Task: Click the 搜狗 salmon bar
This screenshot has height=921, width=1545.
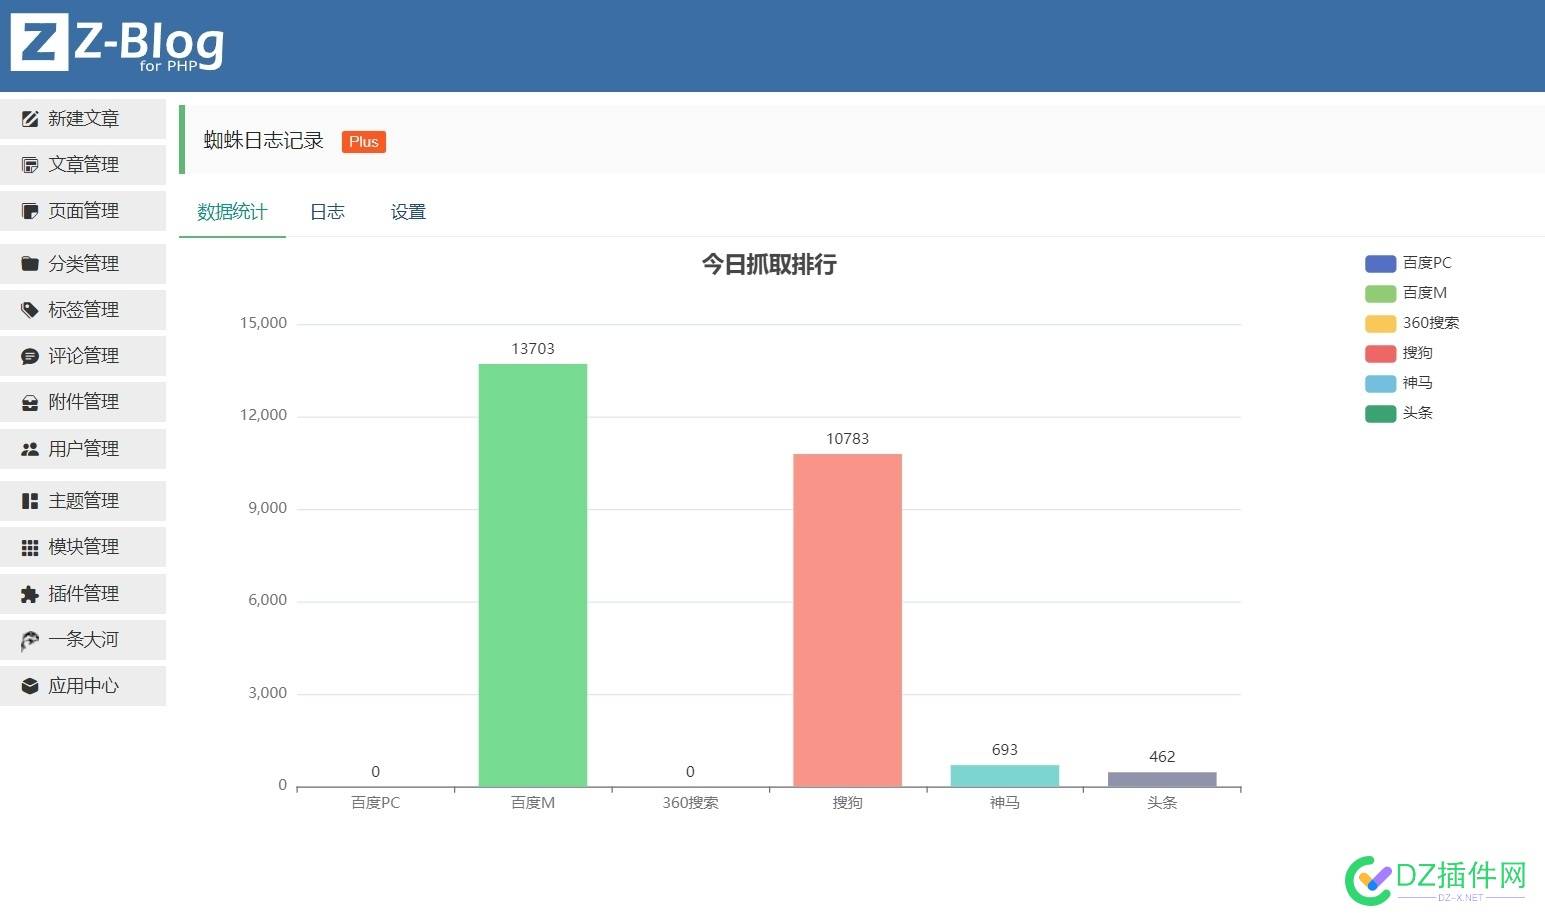Action: (847, 620)
